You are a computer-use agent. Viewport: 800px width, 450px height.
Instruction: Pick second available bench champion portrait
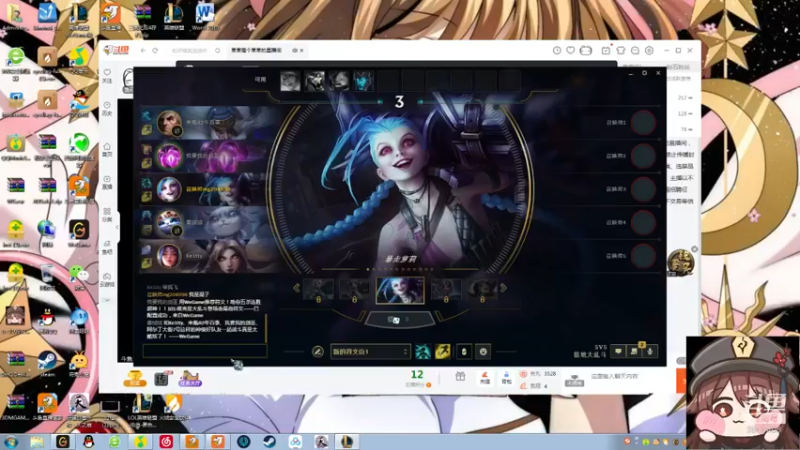click(x=314, y=81)
